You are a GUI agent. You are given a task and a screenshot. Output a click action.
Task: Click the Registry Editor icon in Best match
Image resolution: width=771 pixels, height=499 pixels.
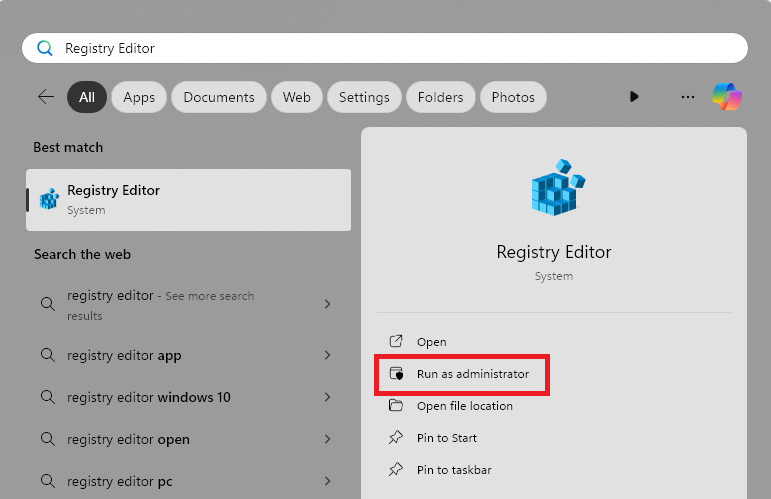point(49,199)
